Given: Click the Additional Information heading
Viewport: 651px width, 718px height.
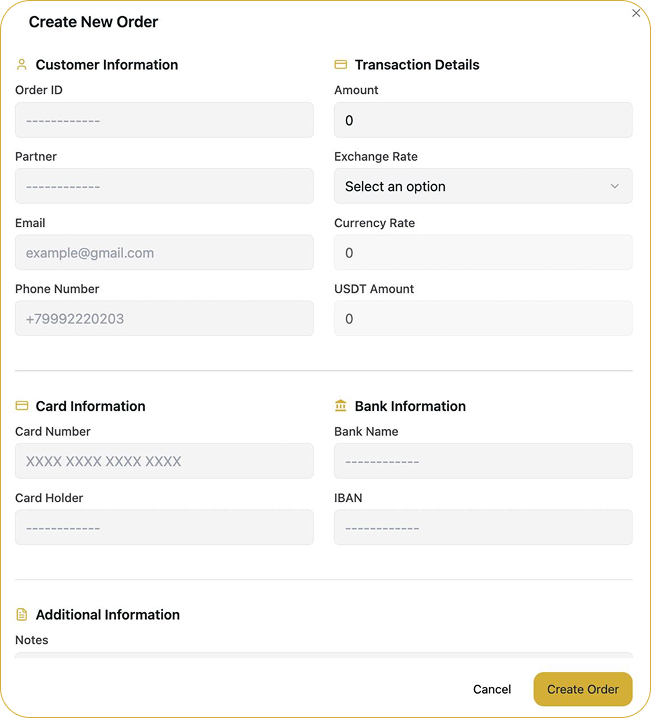Looking at the screenshot, I should [108, 615].
